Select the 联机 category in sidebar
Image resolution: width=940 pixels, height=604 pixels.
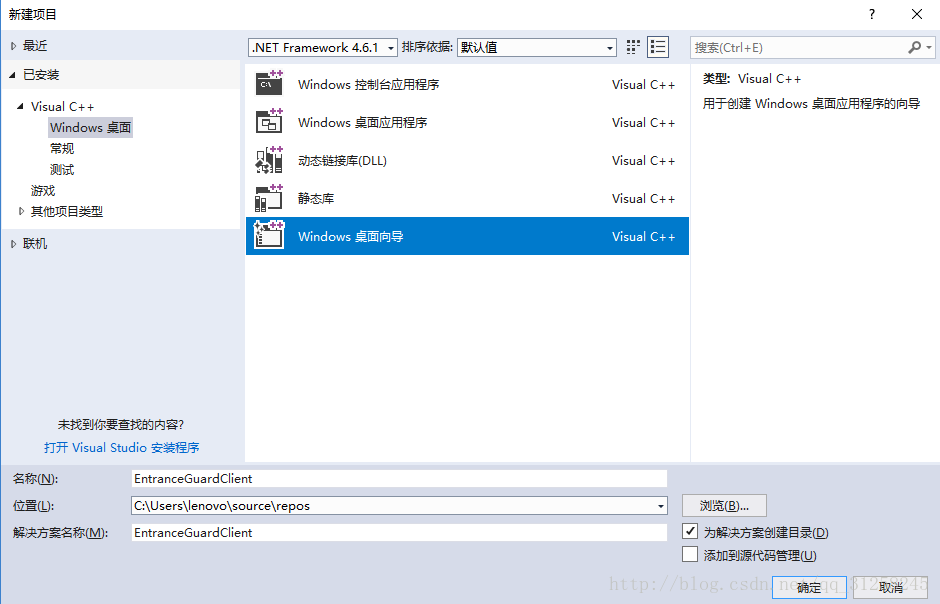[35, 243]
